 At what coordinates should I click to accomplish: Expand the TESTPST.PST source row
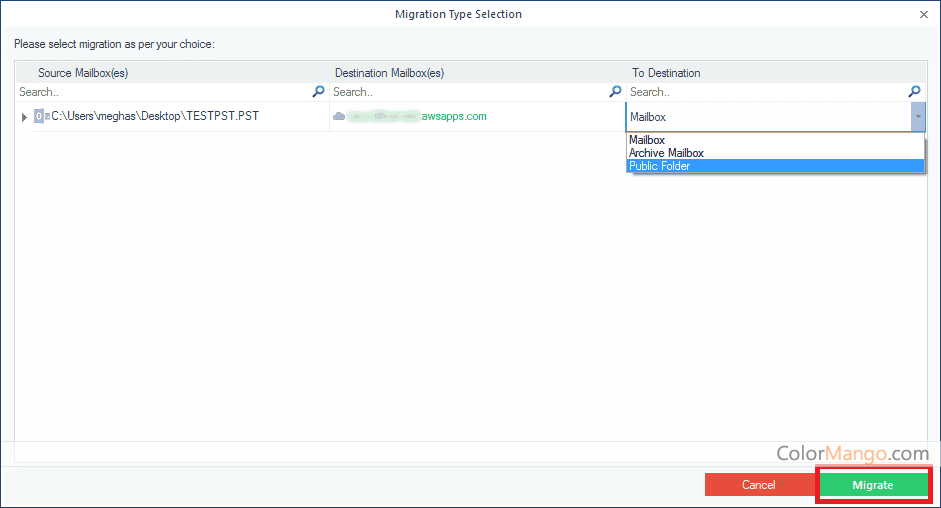[x=24, y=117]
